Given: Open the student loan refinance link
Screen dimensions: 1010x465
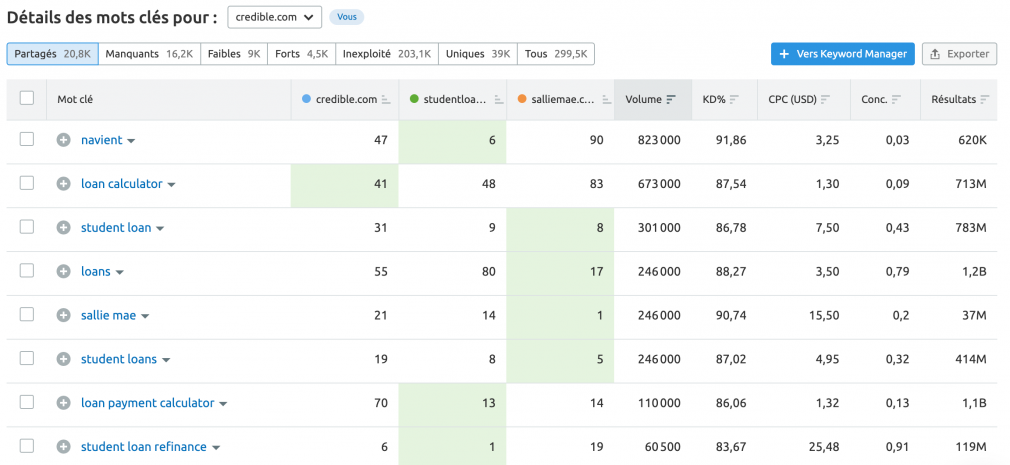Looking at the screenshot, I should 144,447.
